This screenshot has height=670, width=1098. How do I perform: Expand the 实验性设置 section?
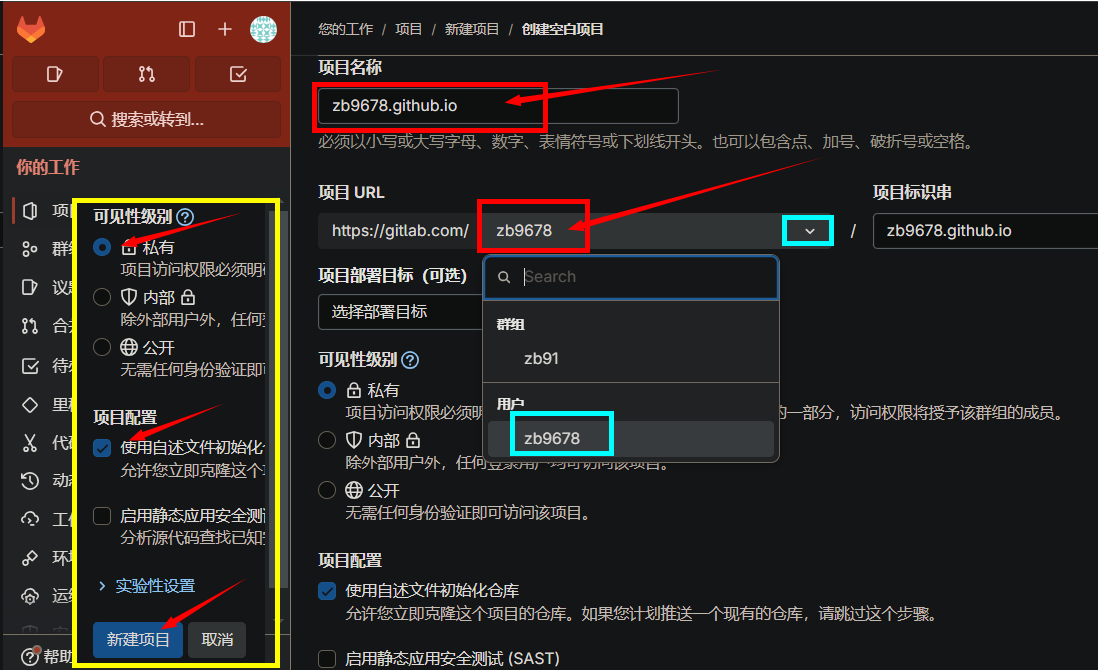coord(148,586)
